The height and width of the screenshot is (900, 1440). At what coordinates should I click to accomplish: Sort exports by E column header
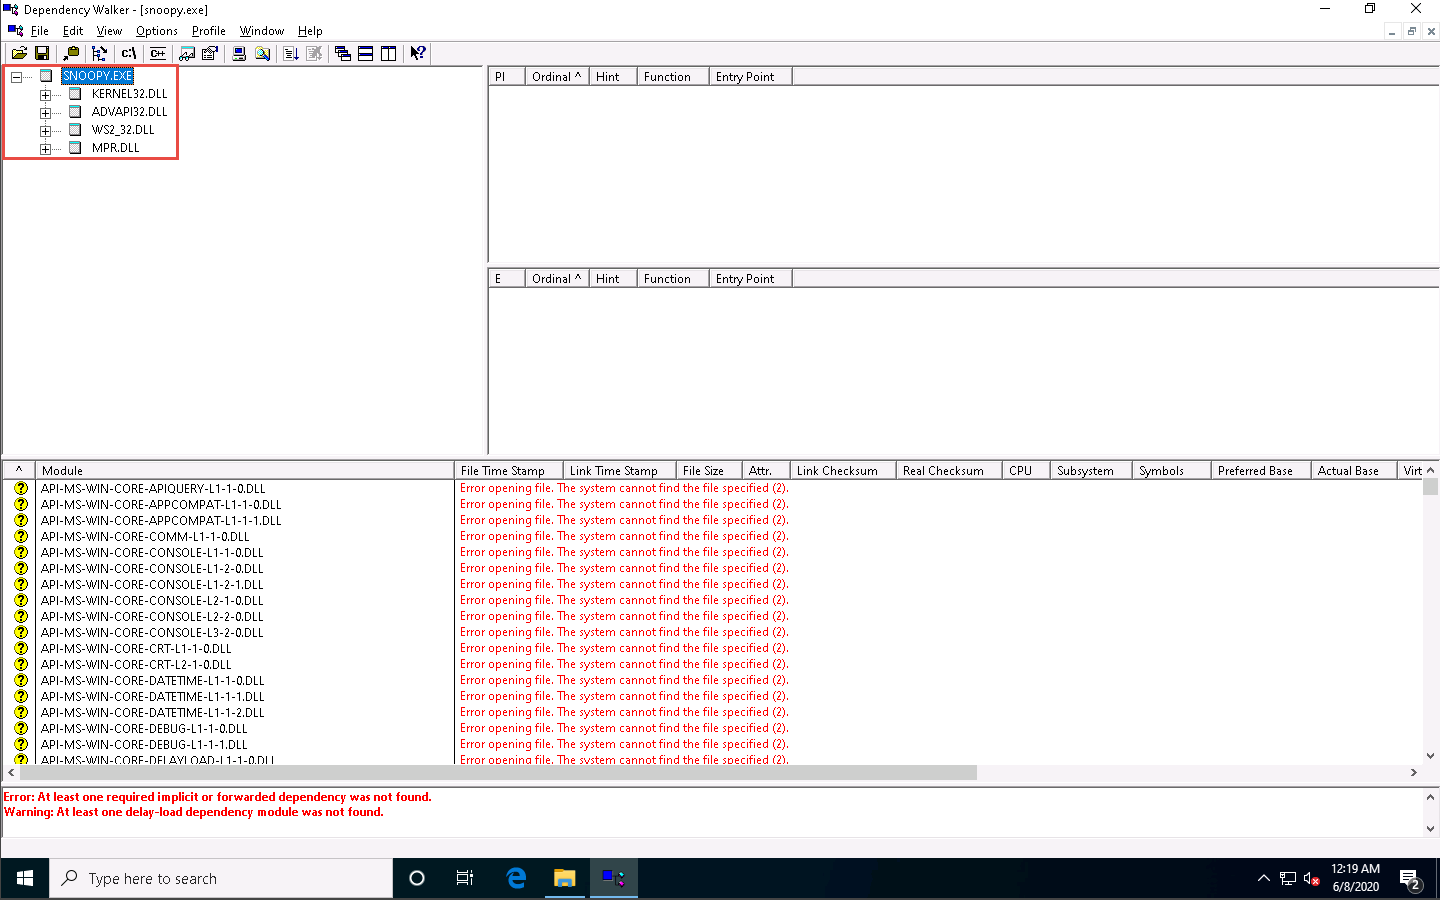(507, 279)
